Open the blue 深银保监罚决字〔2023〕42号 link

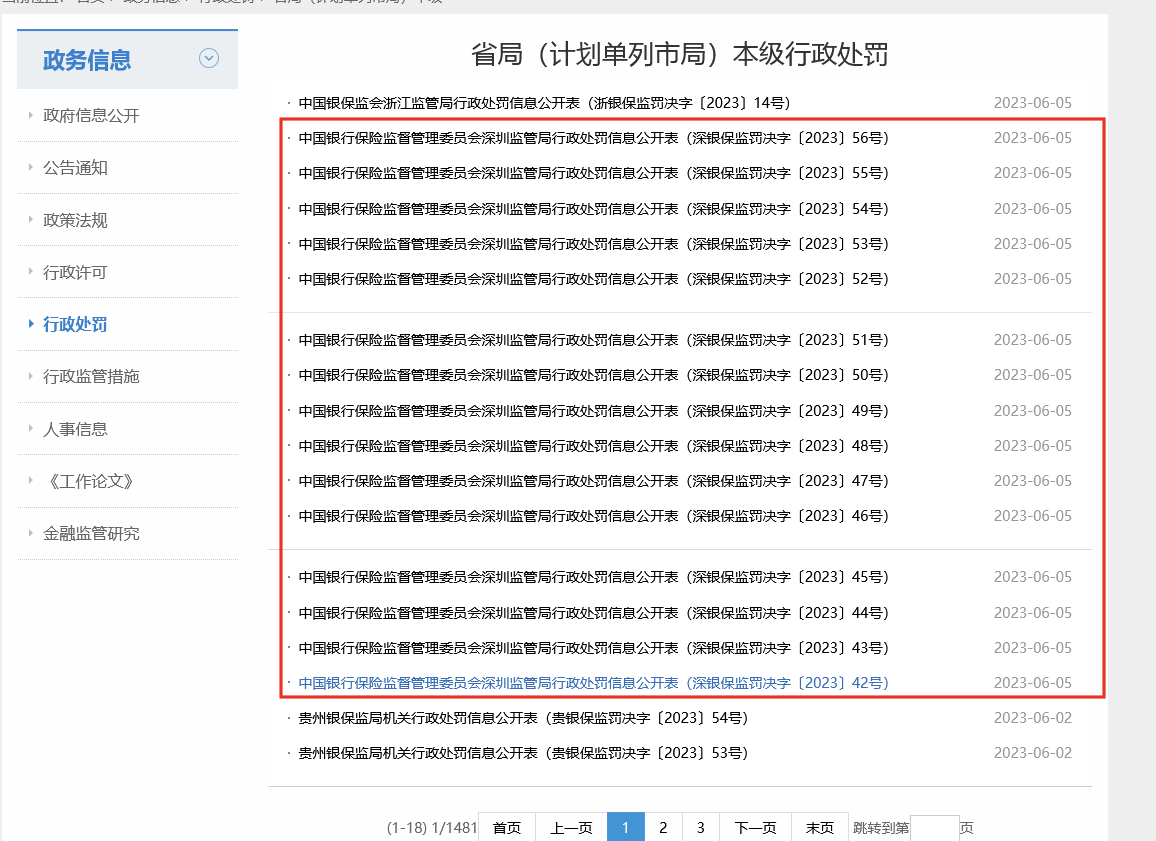[593, 683]
